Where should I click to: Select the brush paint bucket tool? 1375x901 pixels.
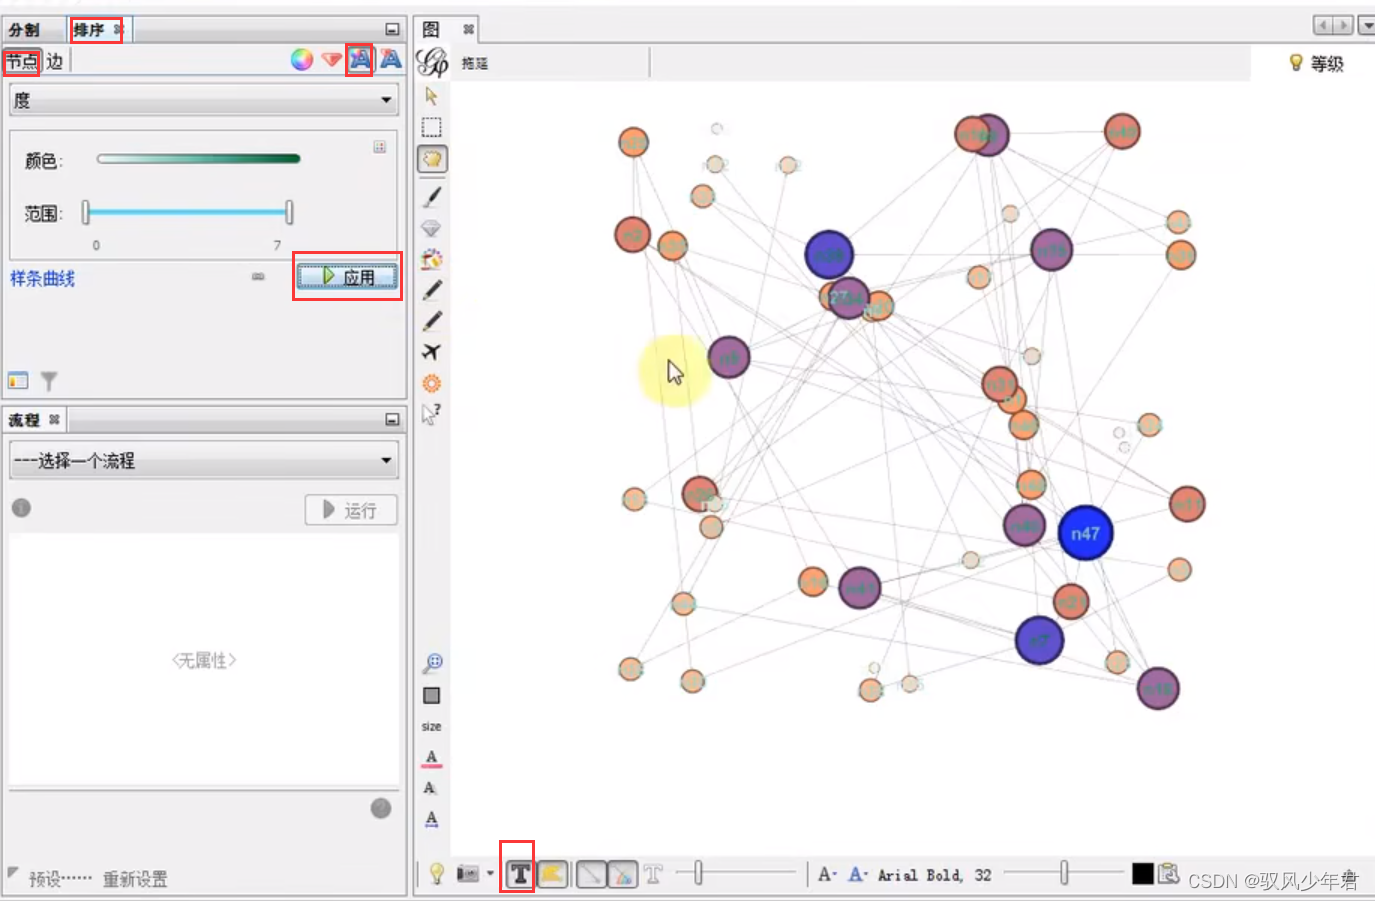[x=432, y=259]
